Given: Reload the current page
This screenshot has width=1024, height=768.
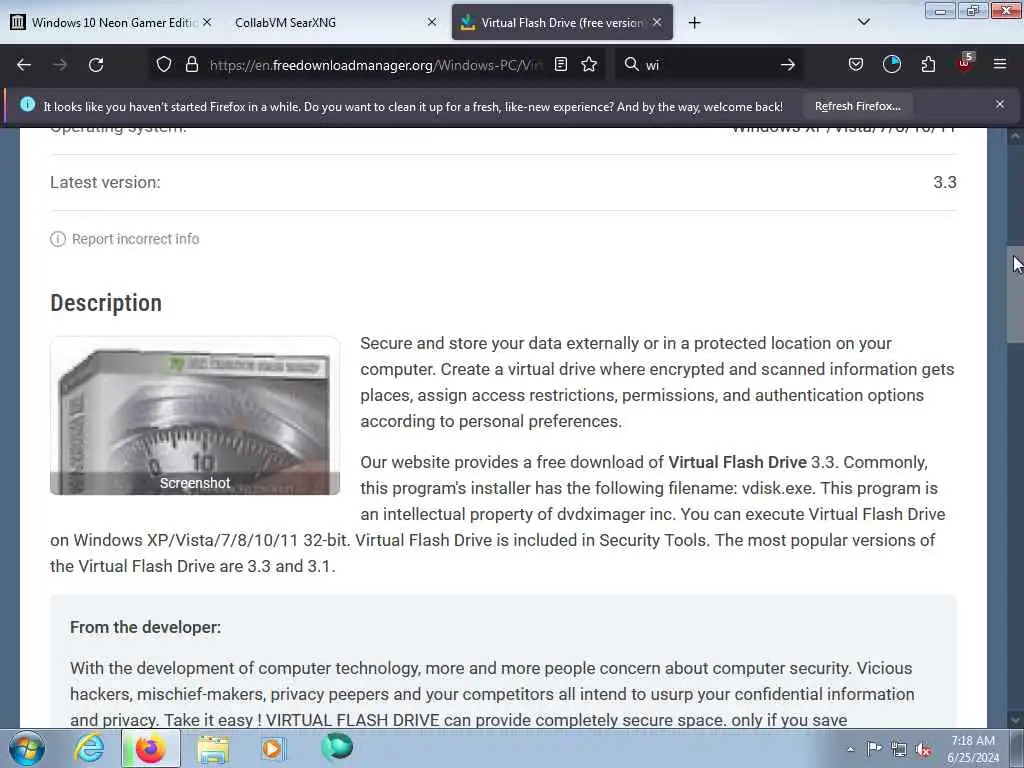Looking at the screenshot, I should tap(96, 65).
